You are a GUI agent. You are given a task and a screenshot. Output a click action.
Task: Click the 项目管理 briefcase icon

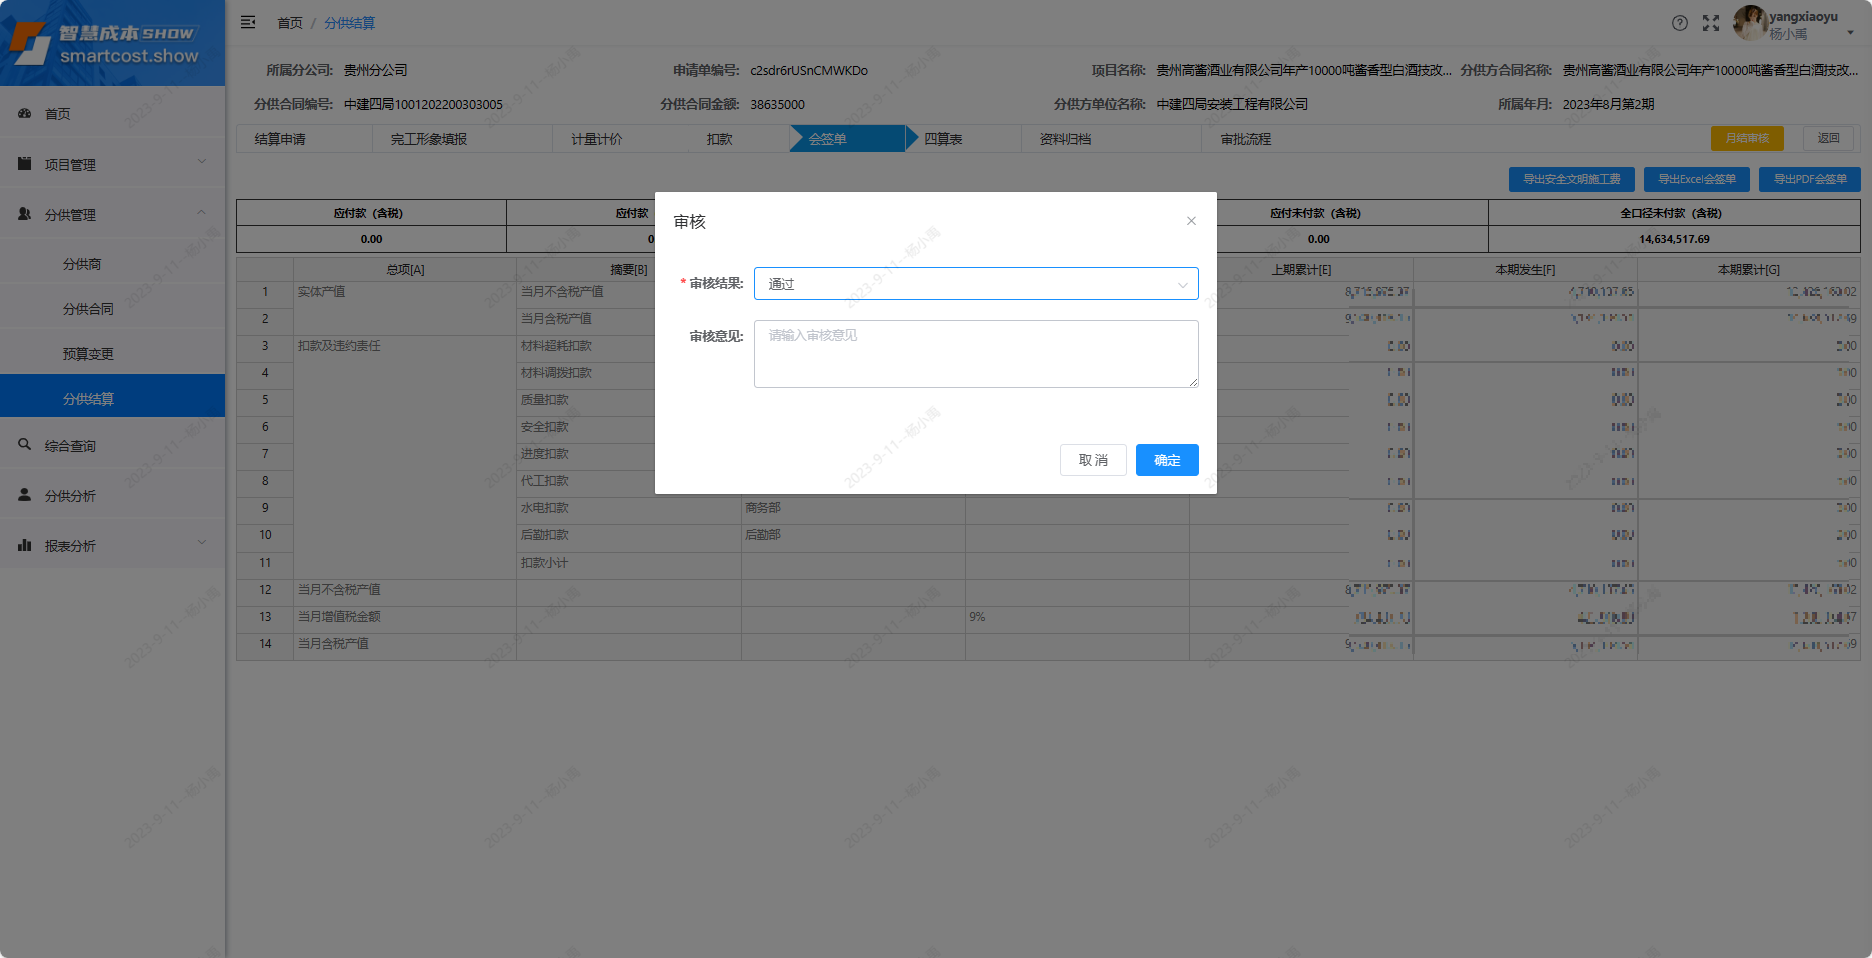tap(25, 163)
